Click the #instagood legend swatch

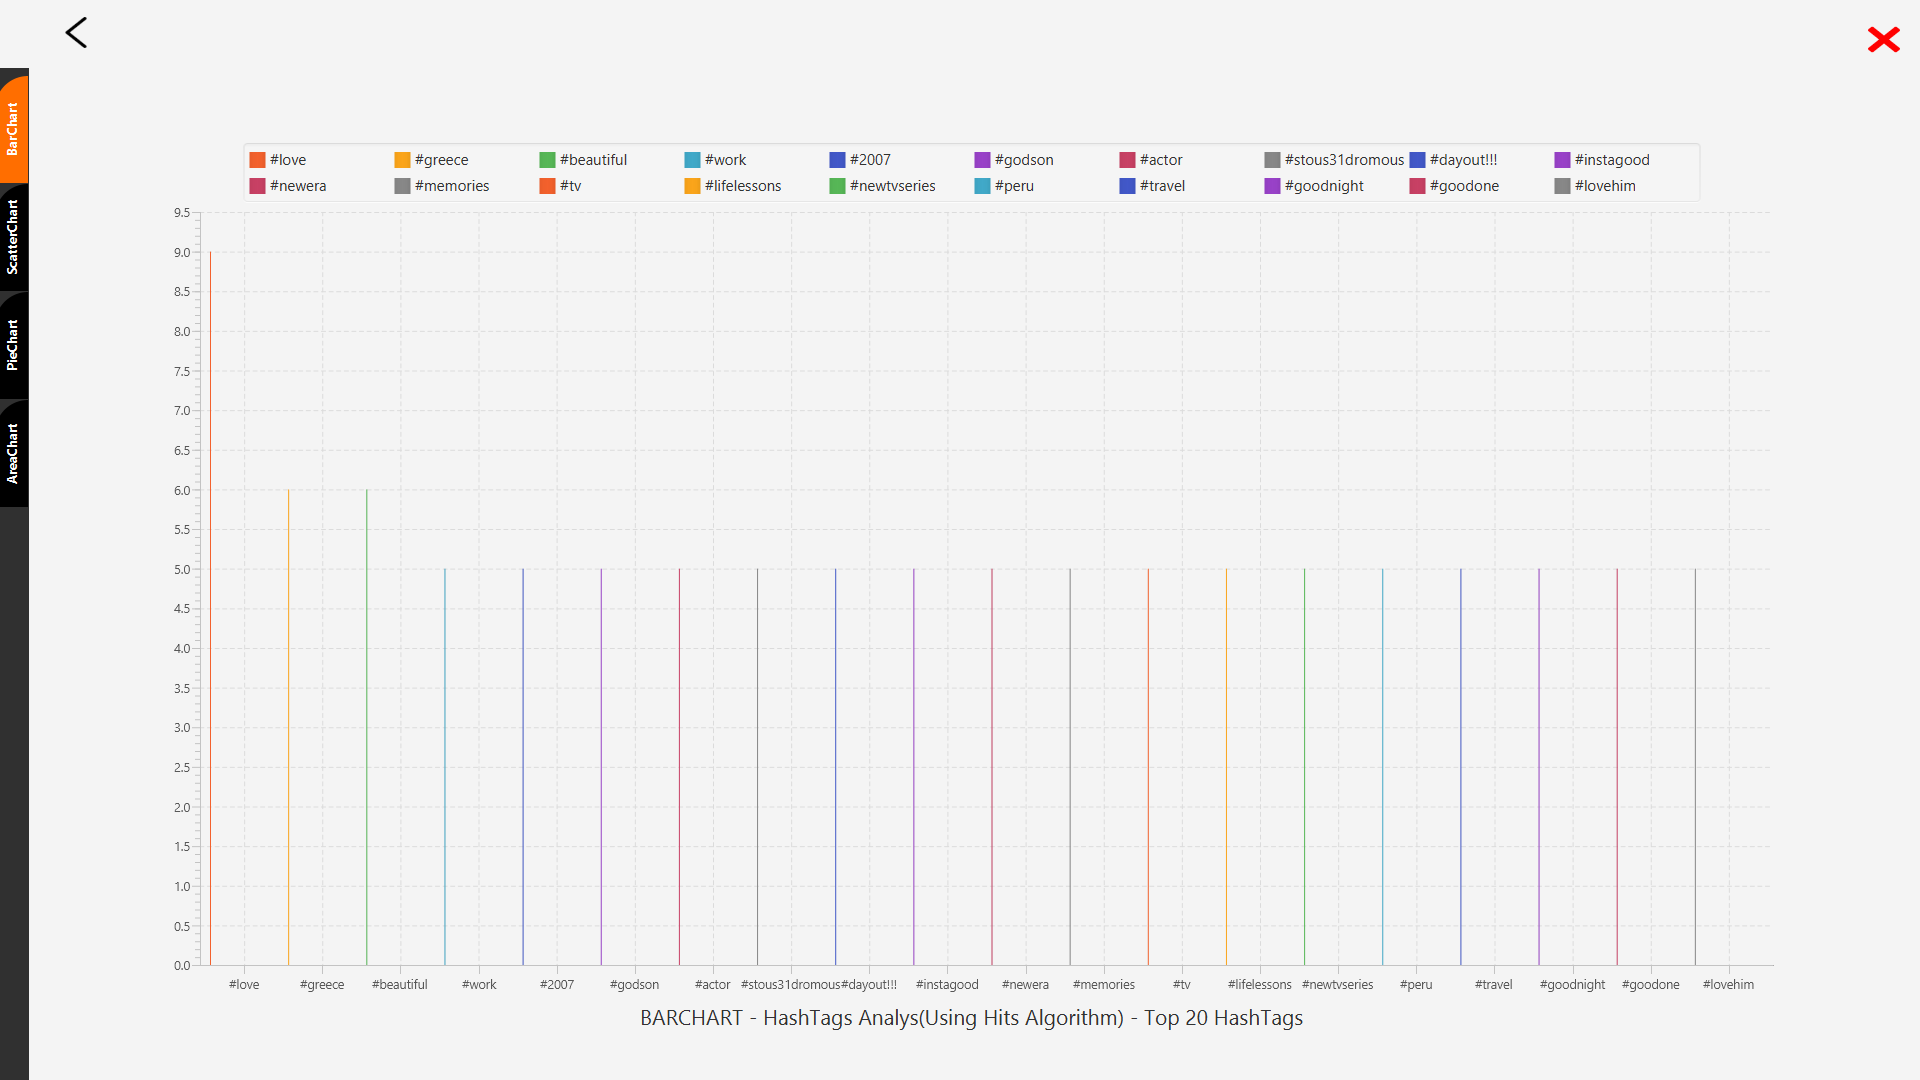tap(1562, 160)
